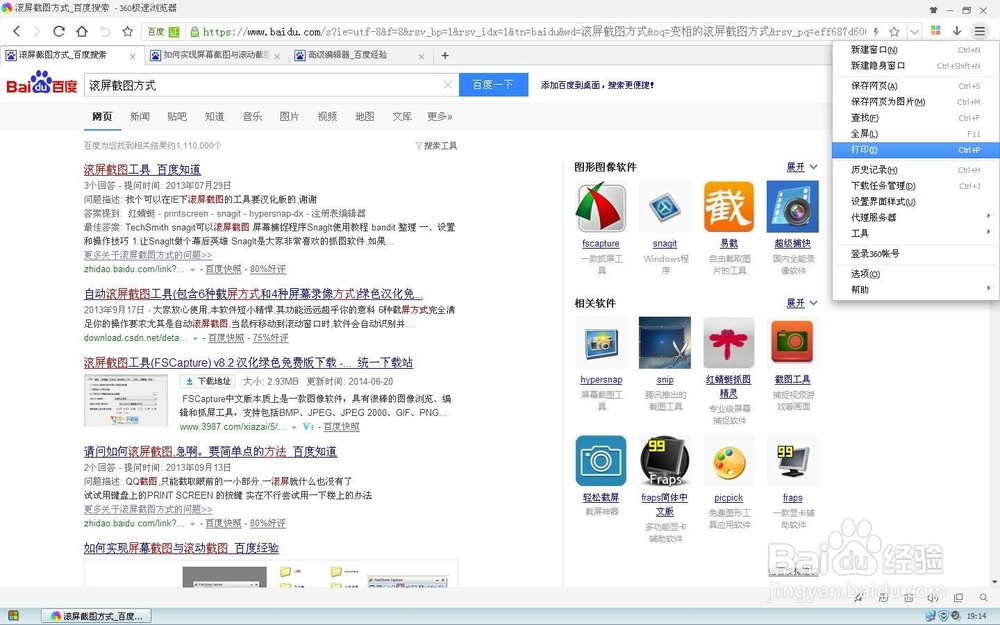This screenshot has height=625, width=1000.
Task: Click the 百度一下 search button
Action: coord(494,85)
